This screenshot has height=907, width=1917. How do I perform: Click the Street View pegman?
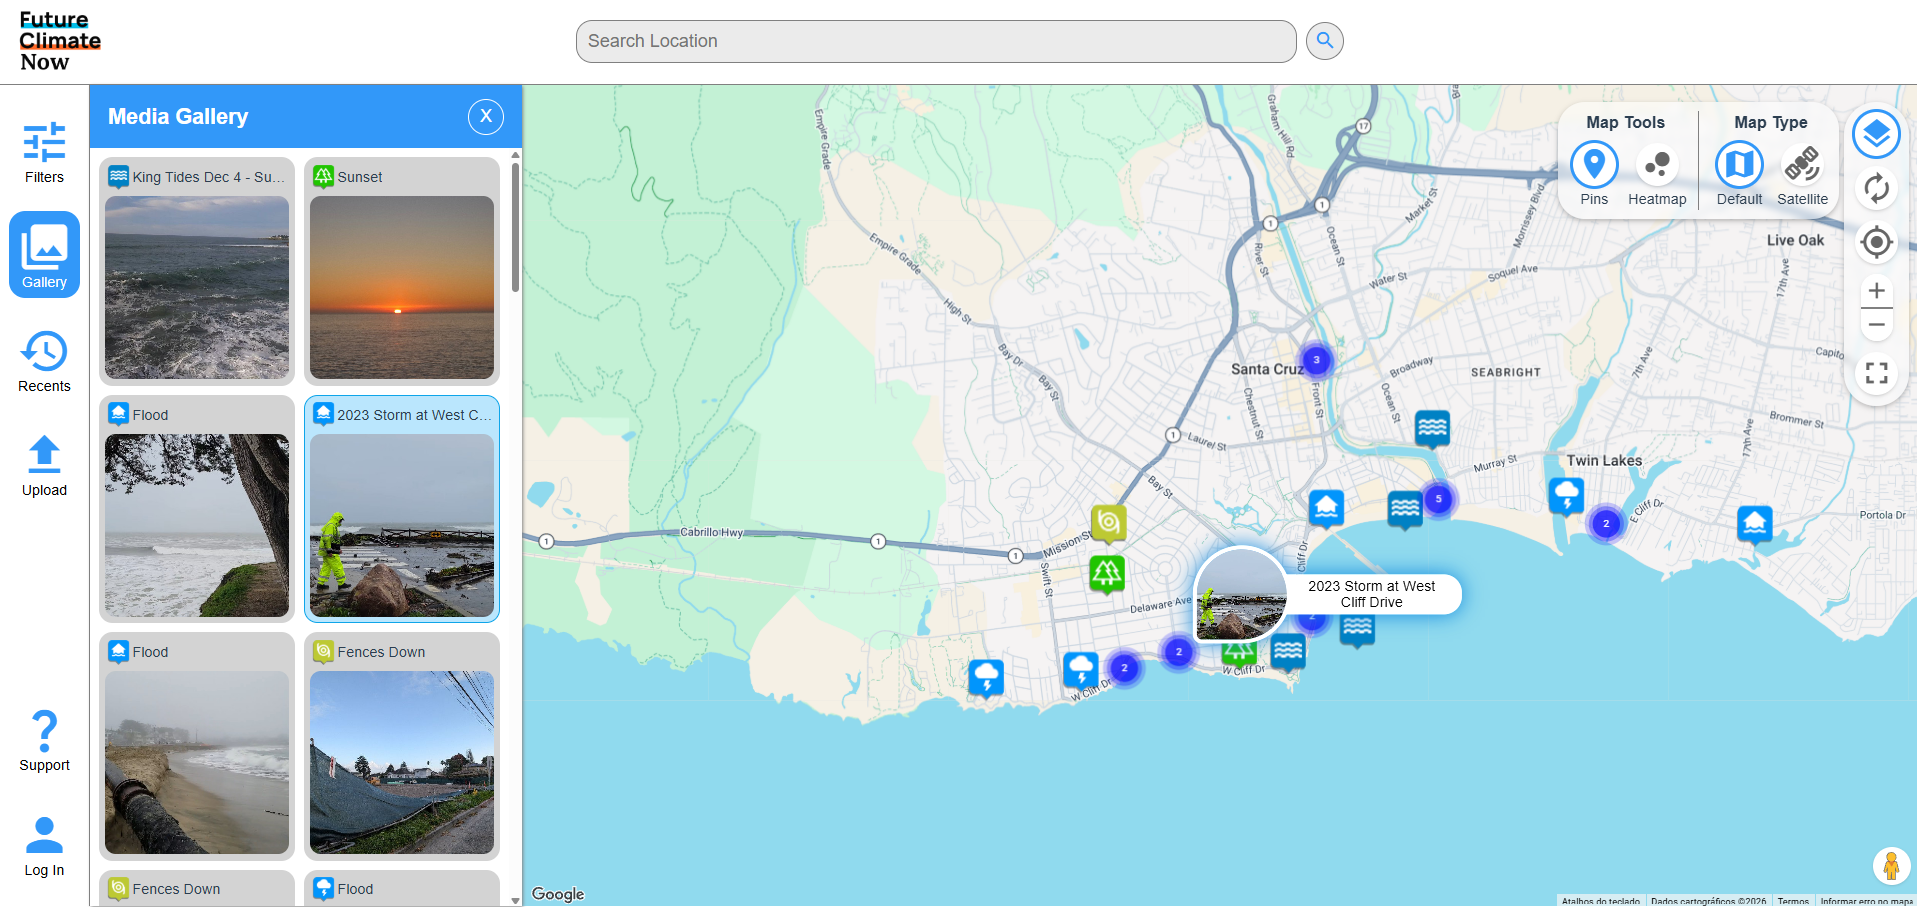click(1890, 865)
